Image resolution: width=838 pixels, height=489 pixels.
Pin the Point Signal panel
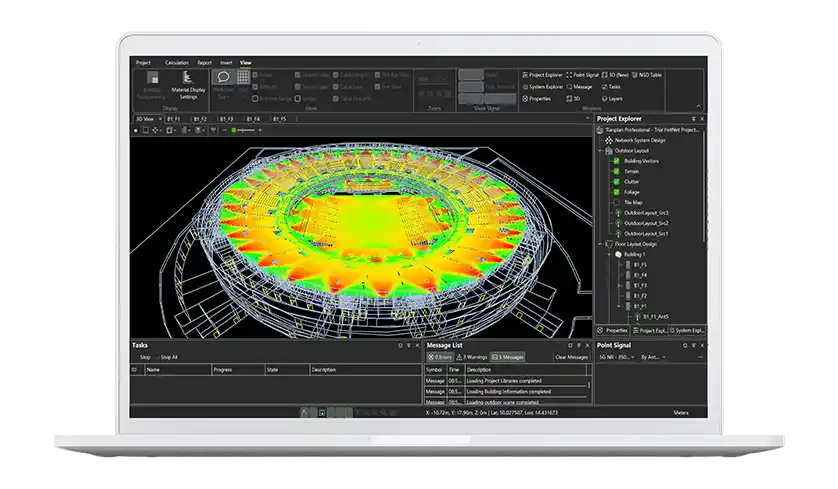point(694,345)
